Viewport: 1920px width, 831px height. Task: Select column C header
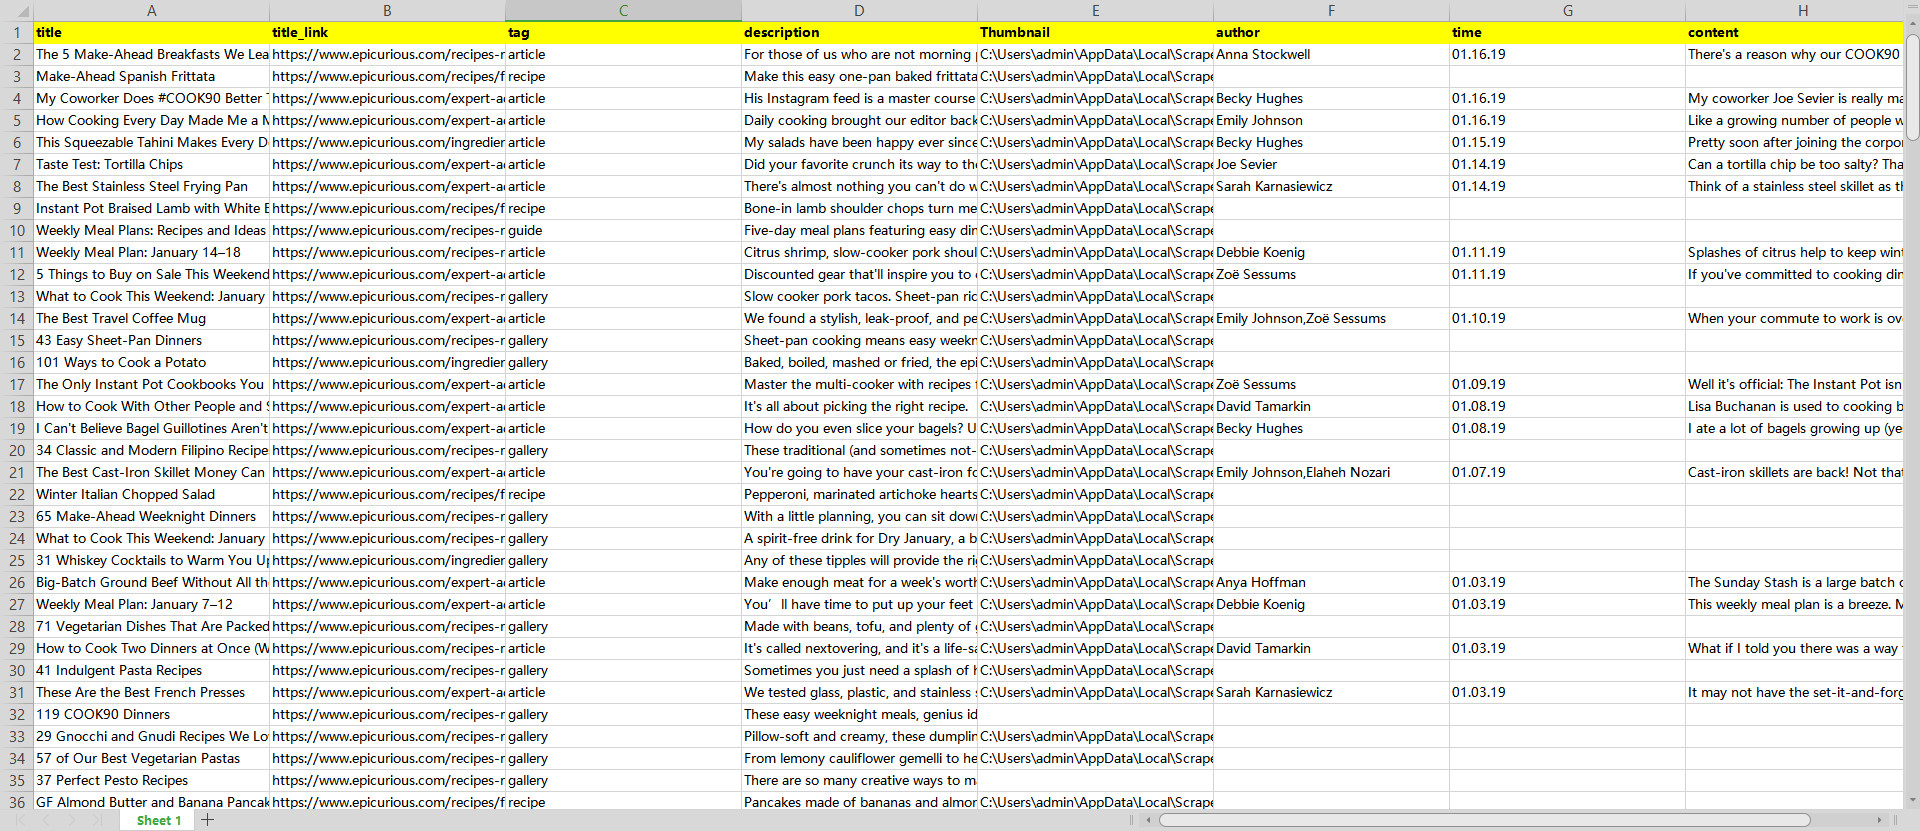click(623, 11)
